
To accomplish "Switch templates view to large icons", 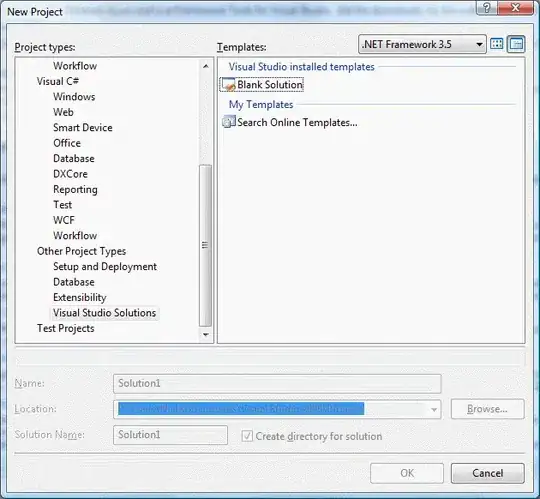I will pyautogui.click(x=496, y=44).
